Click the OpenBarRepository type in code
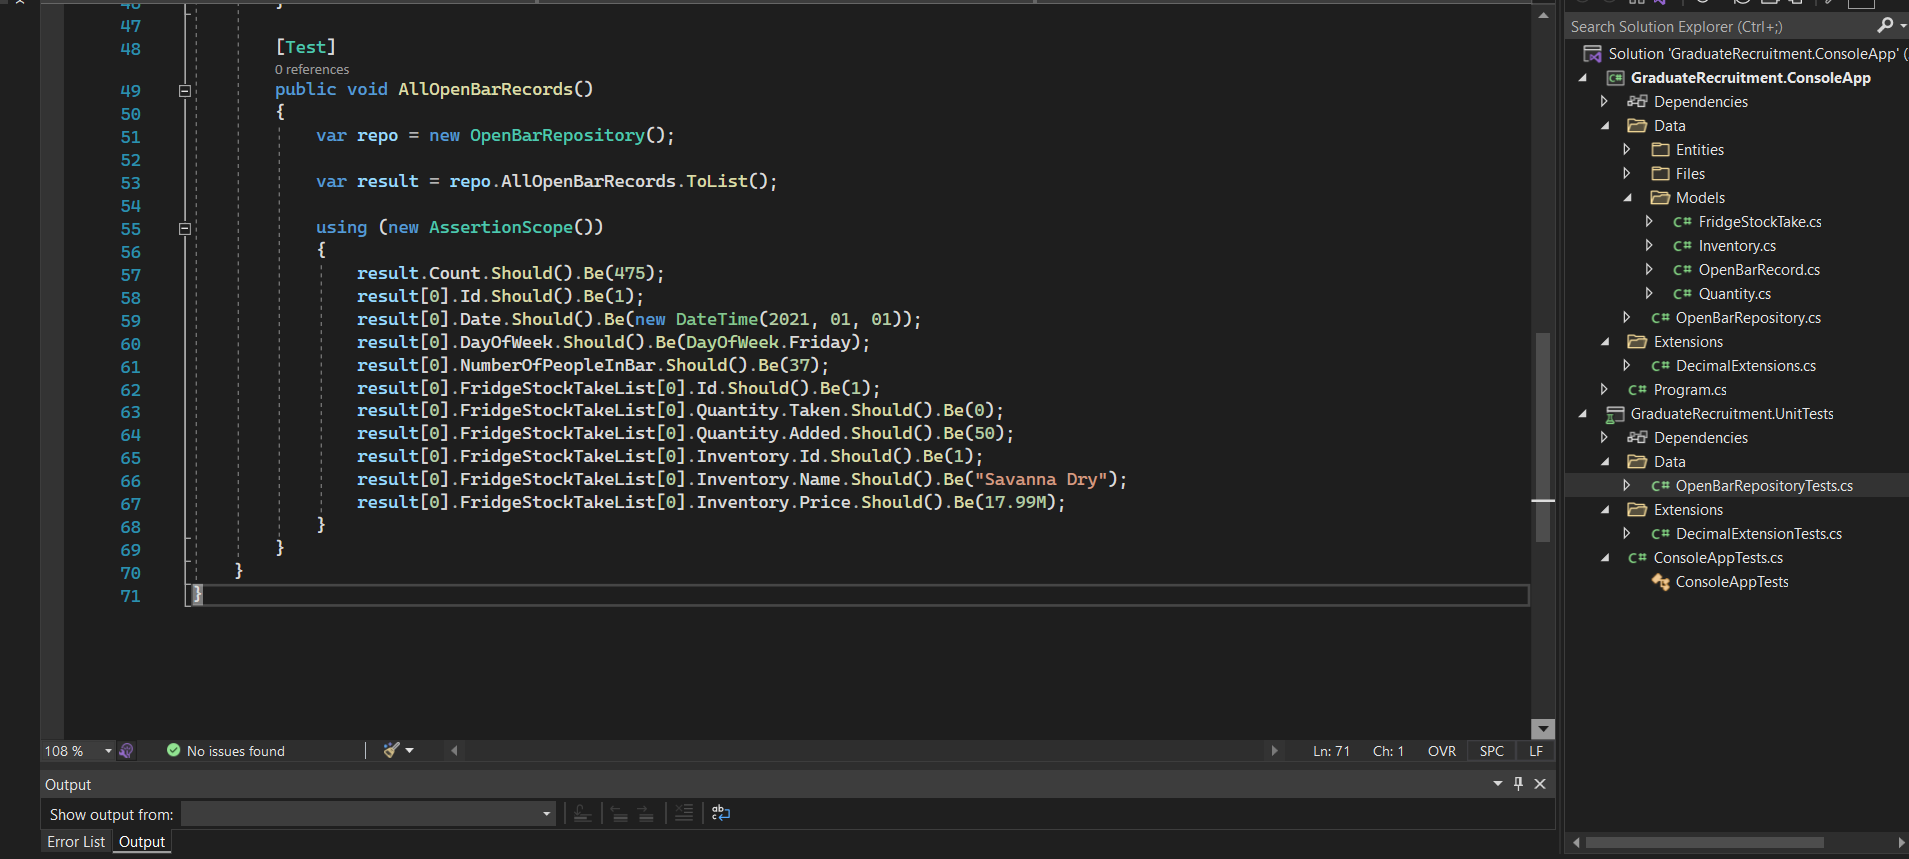Screen dimensions: 1909x859 [557, 135]
